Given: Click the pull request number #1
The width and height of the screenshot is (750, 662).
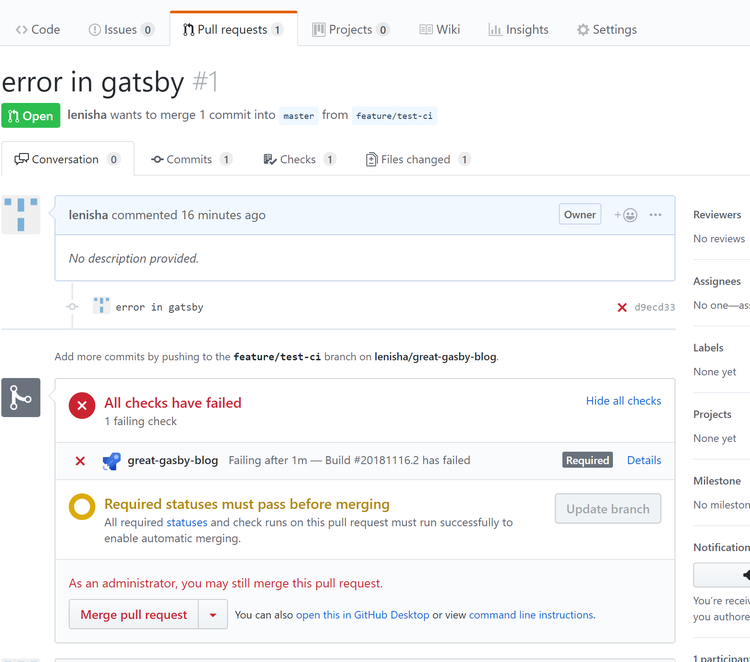Looking at the screenshot, I should [x=205, y=81].
